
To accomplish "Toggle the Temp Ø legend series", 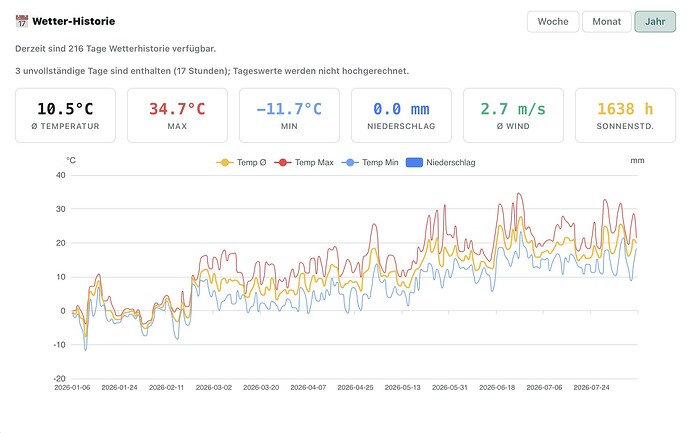I will click(x=241, y=162).
